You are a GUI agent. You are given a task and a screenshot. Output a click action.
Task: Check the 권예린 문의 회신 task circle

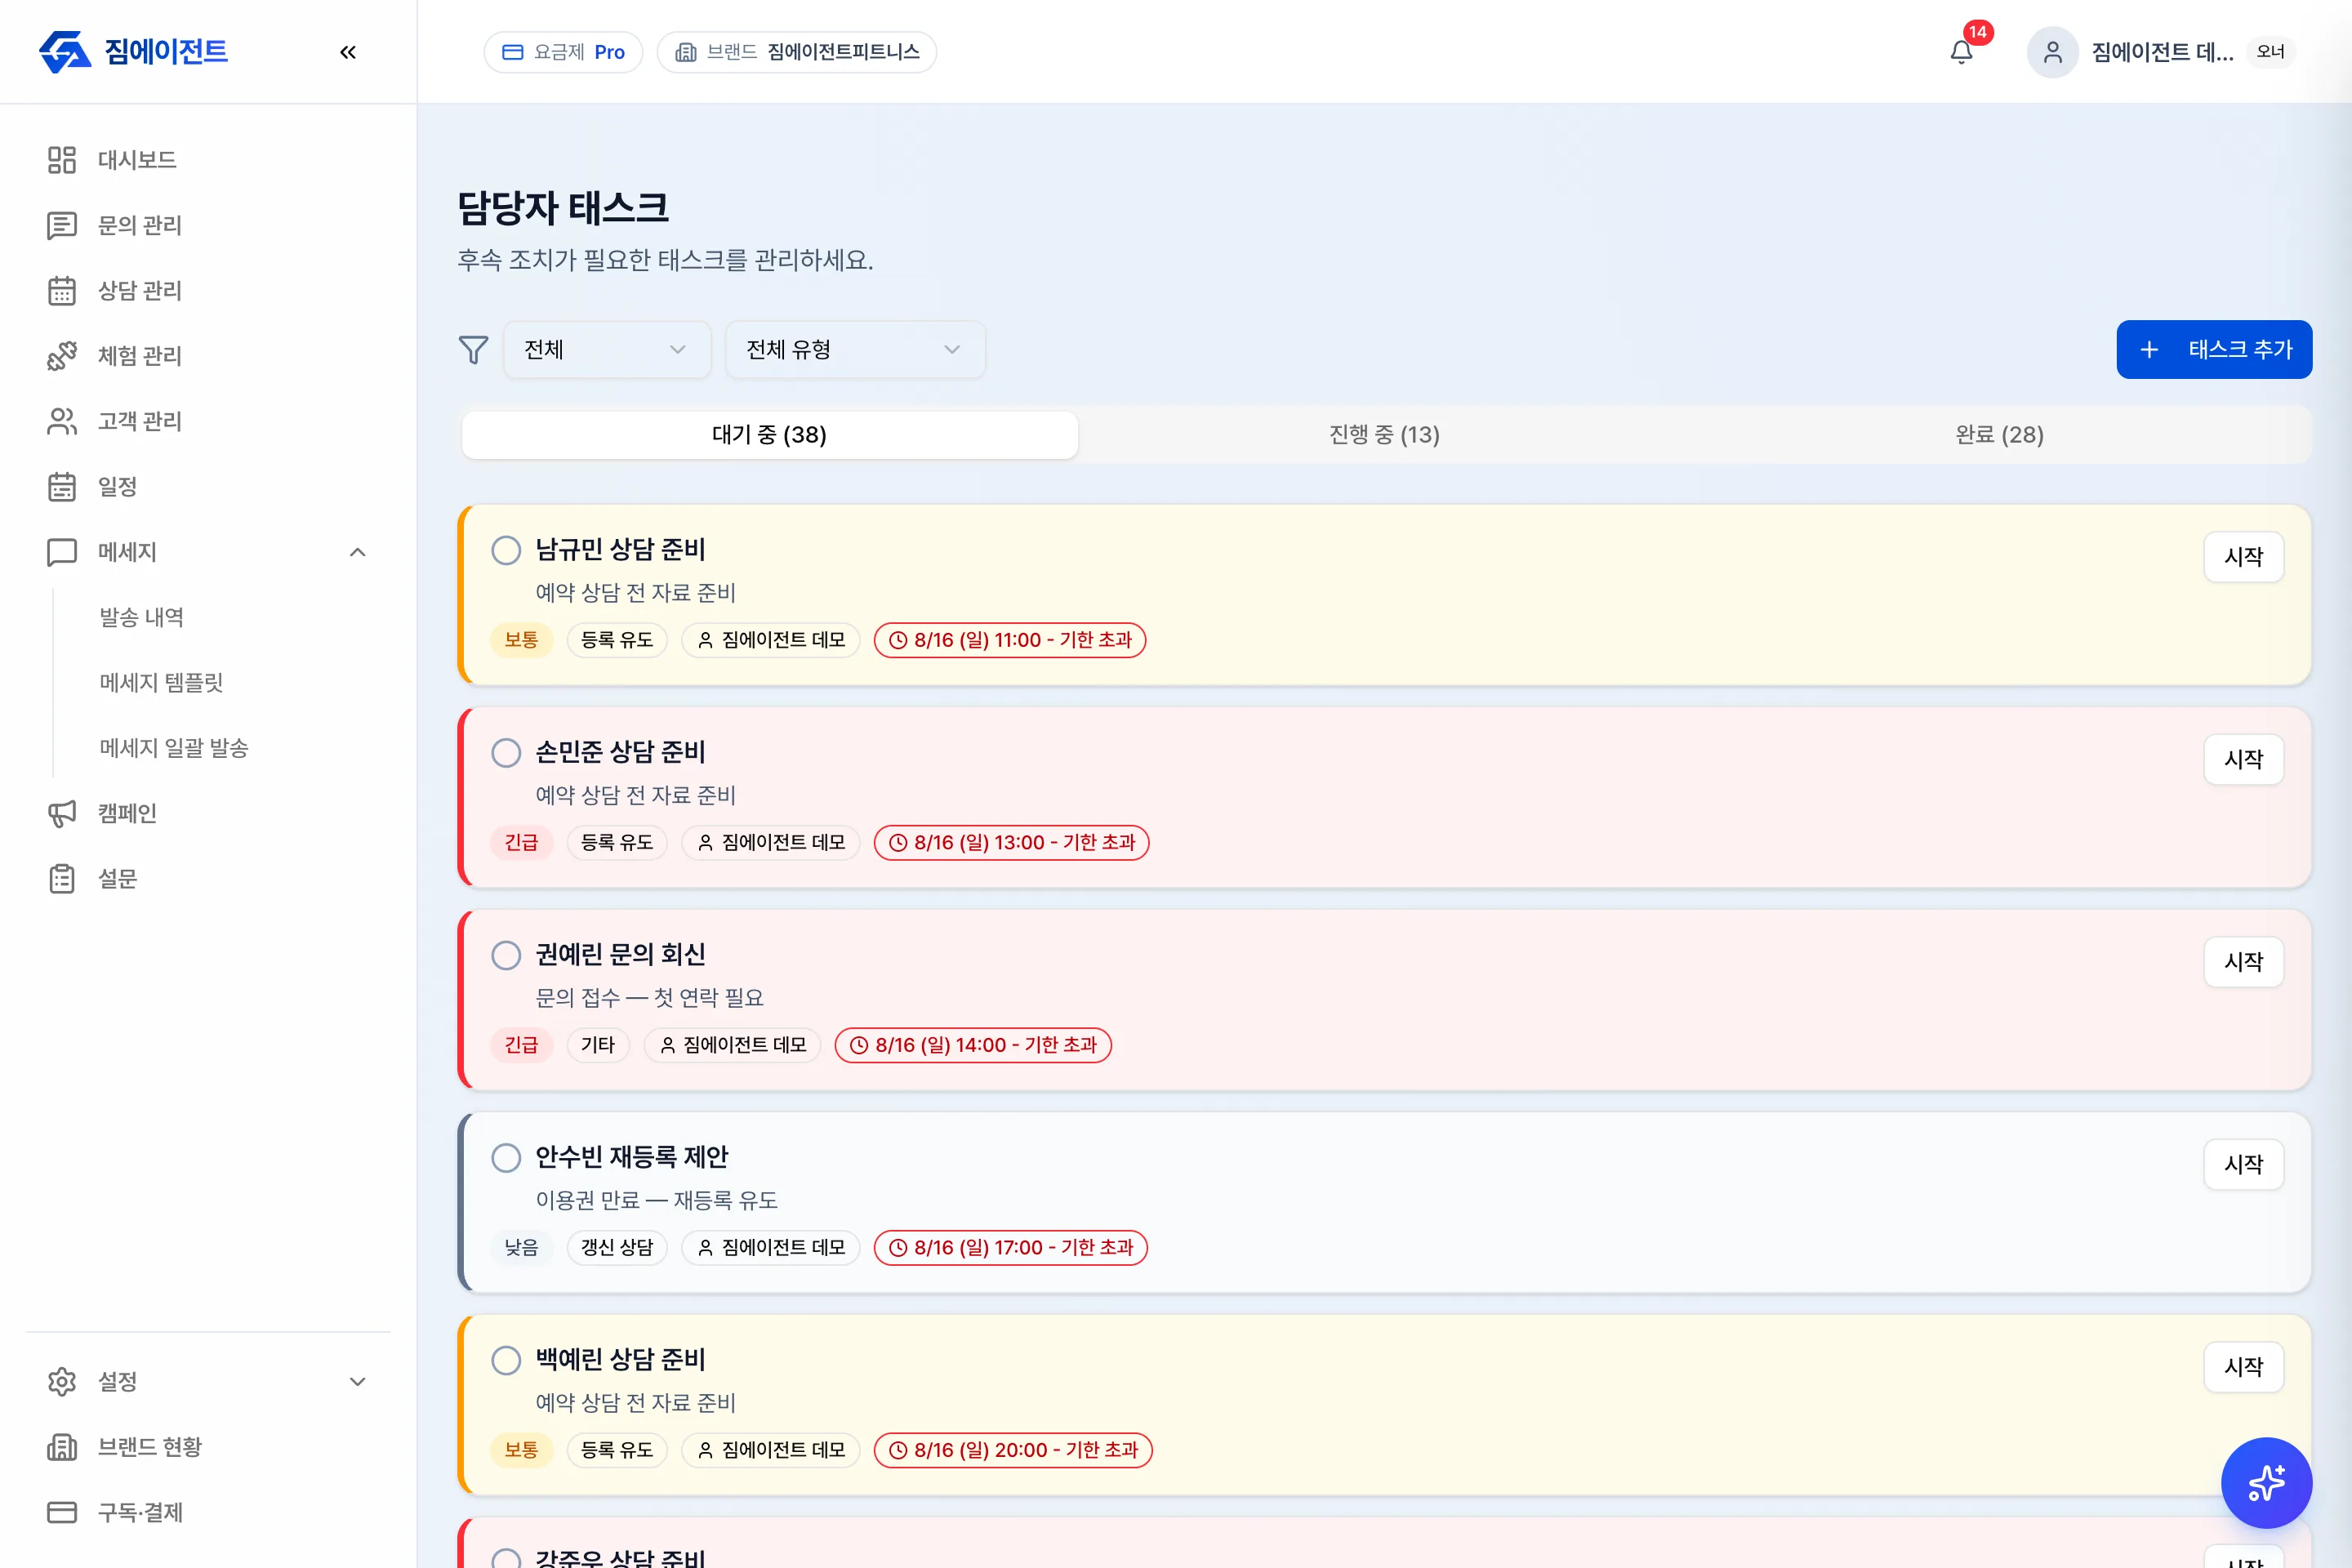[x=506, y=955]
